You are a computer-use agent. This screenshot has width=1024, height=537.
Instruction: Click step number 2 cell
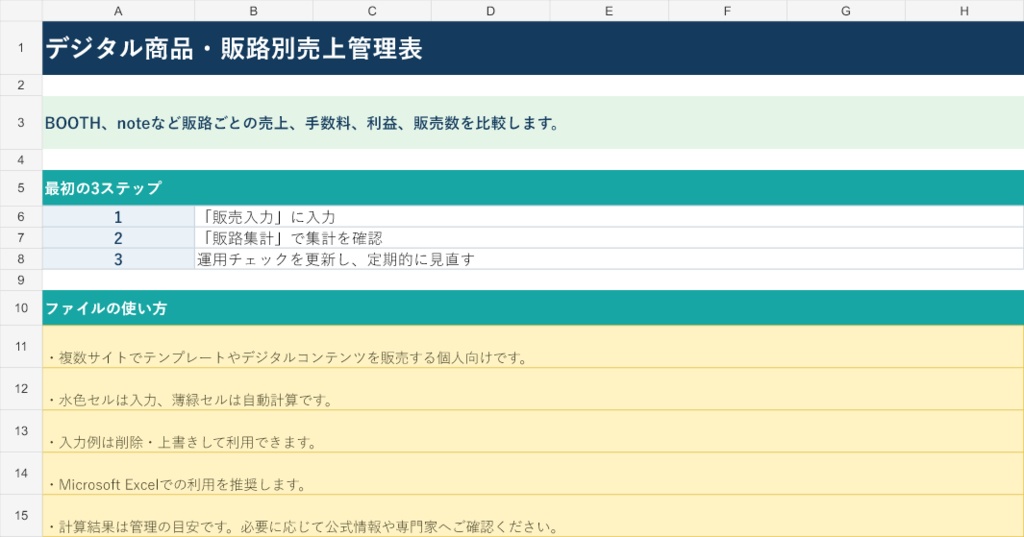pyautogui.click(x=118, y=238)
